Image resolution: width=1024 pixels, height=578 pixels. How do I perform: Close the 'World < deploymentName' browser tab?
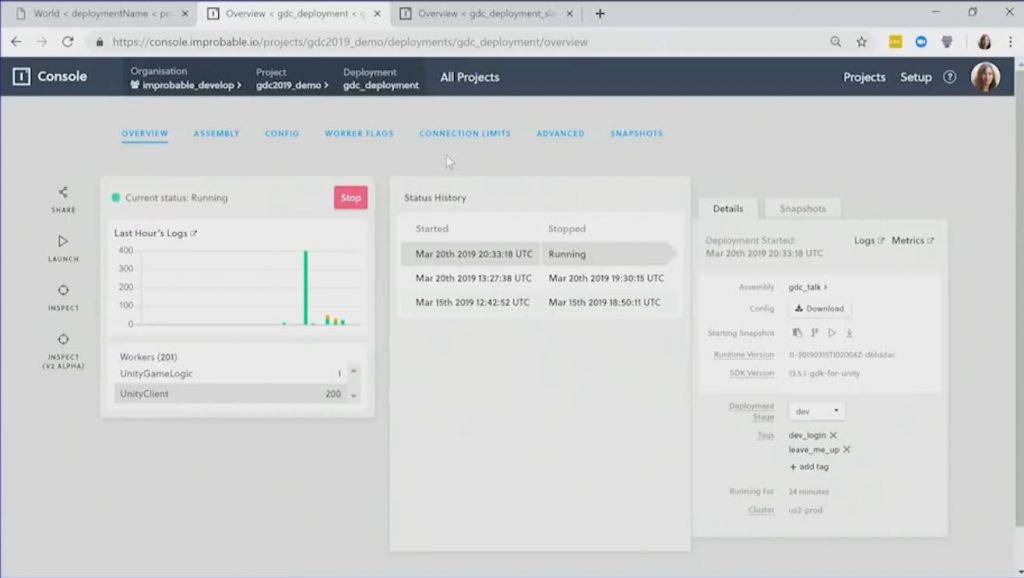(185, 14)
